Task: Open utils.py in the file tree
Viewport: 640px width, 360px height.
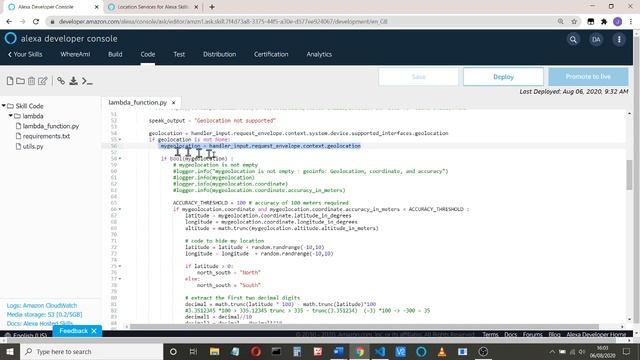Action: tap(33, 147)
